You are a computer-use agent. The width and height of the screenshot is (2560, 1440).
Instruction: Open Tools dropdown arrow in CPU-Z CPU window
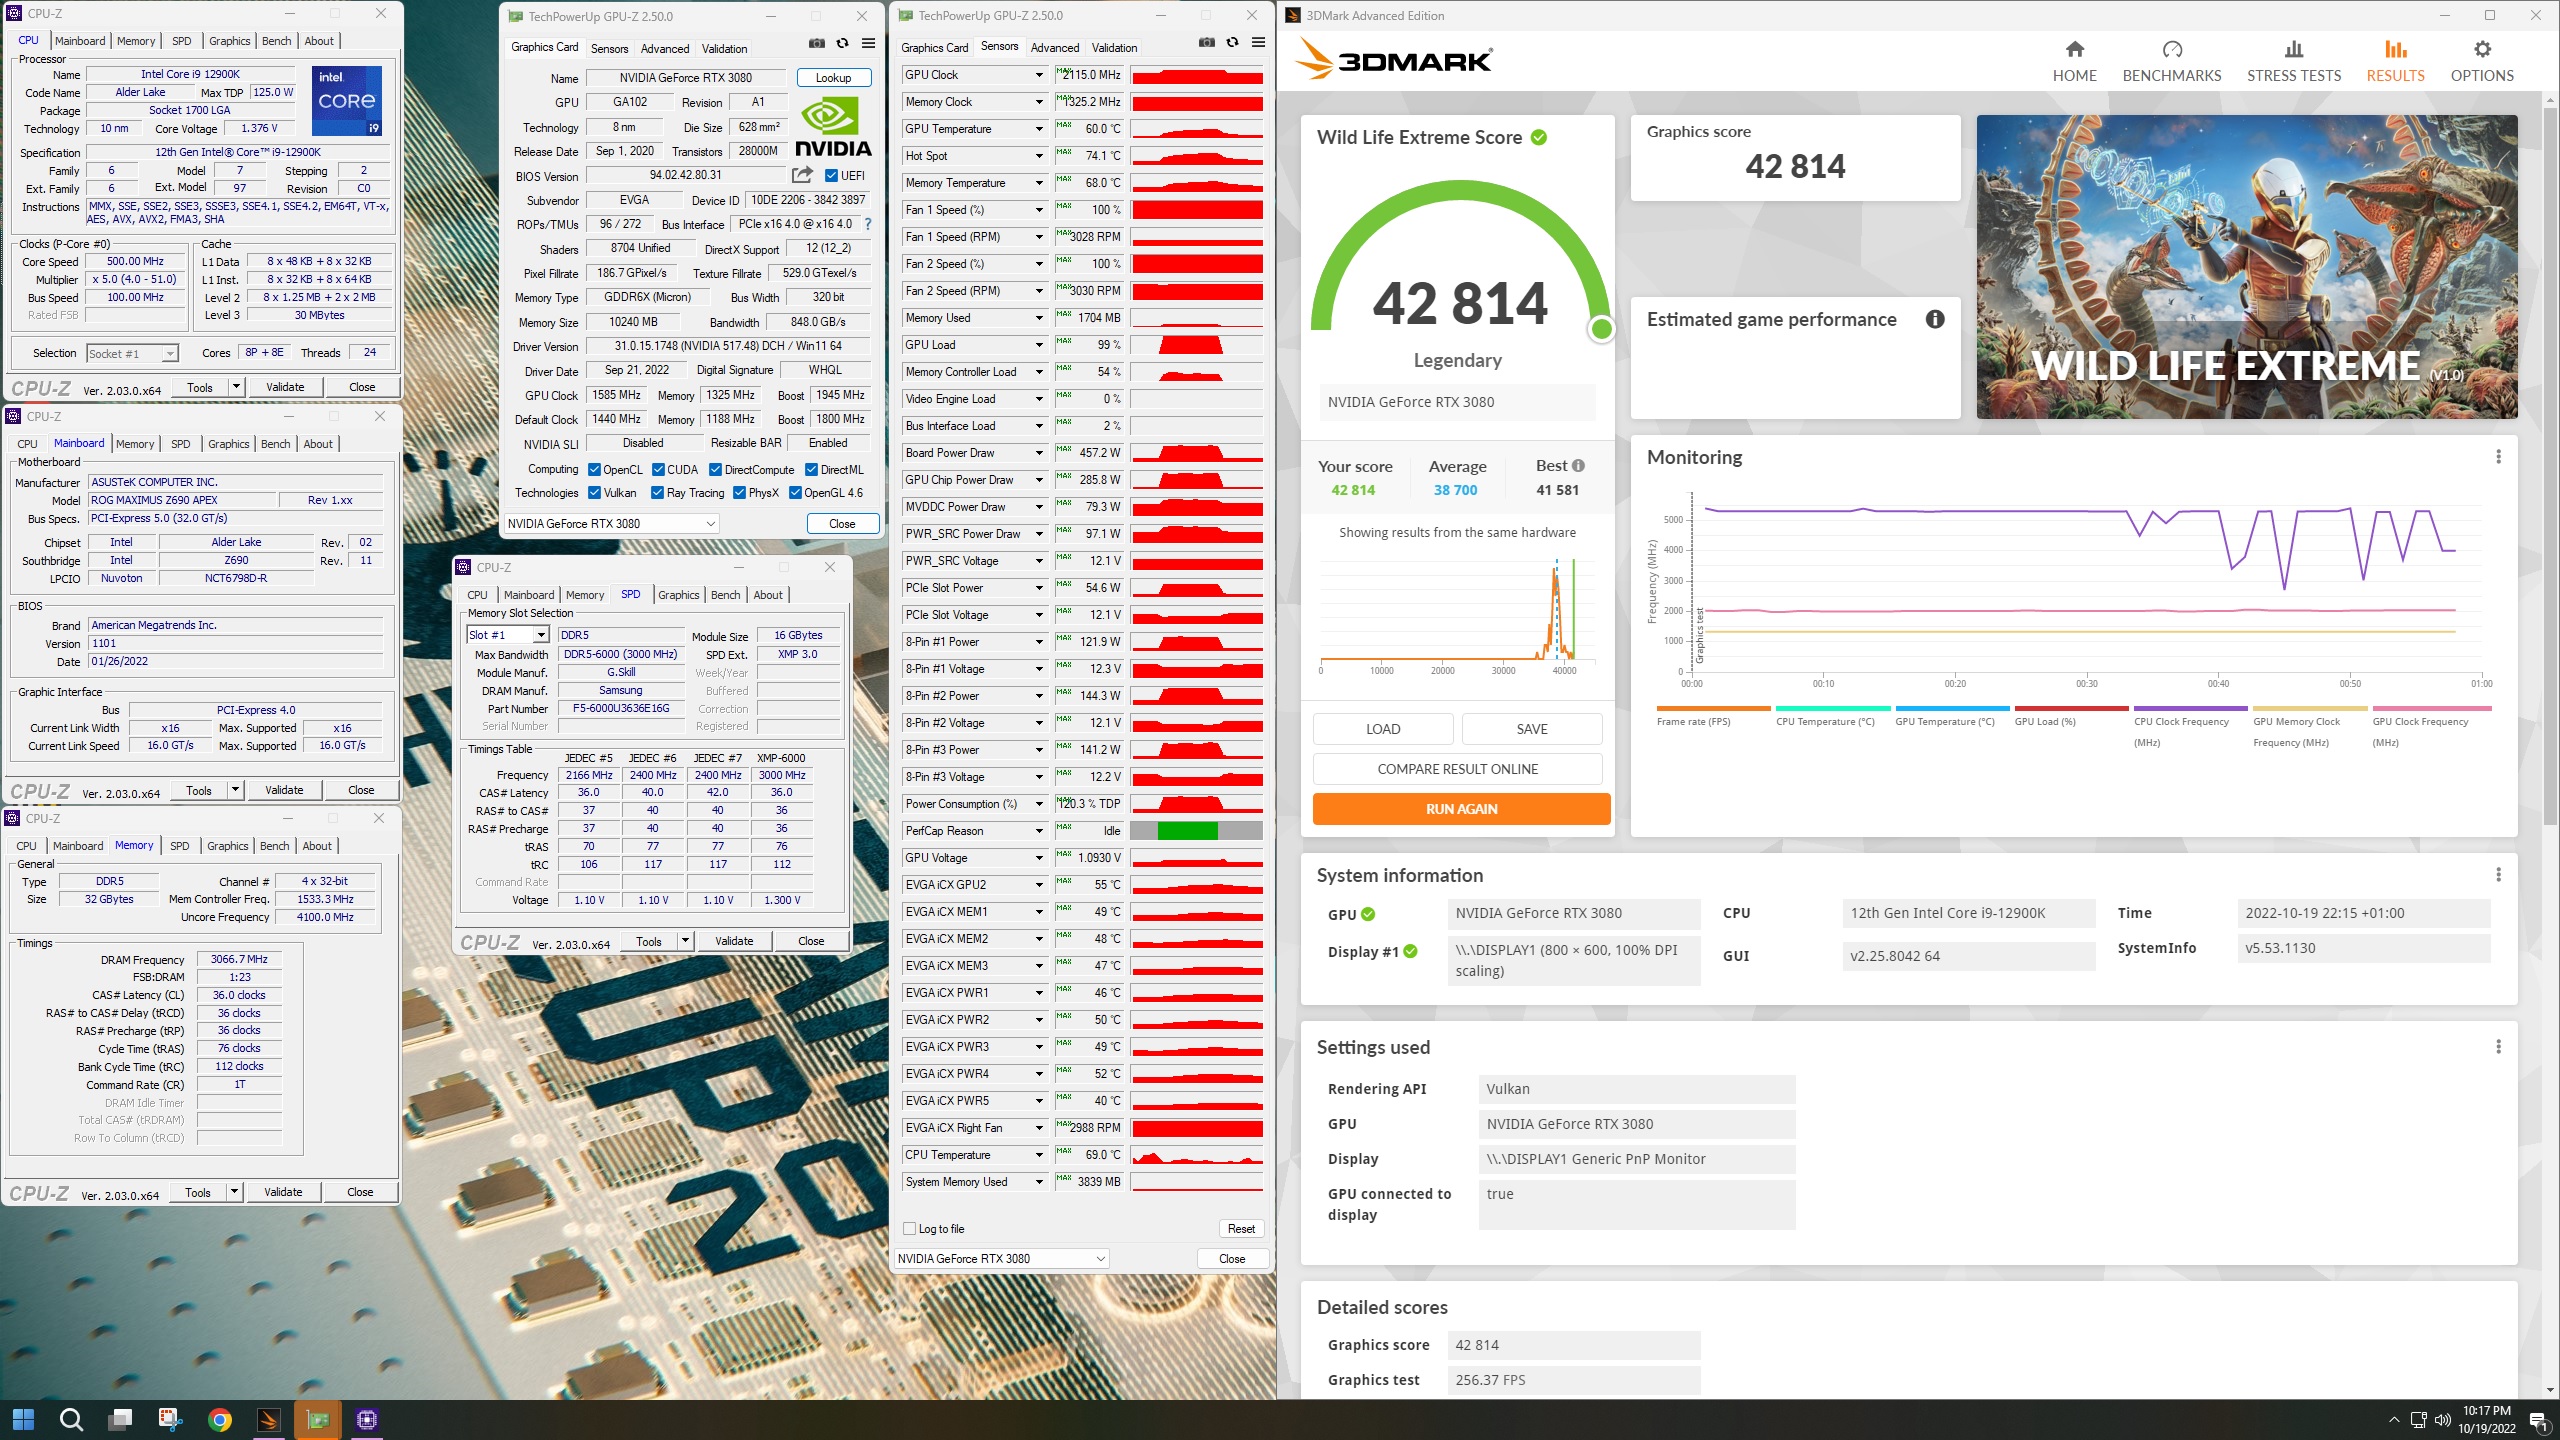coord(236,387)
